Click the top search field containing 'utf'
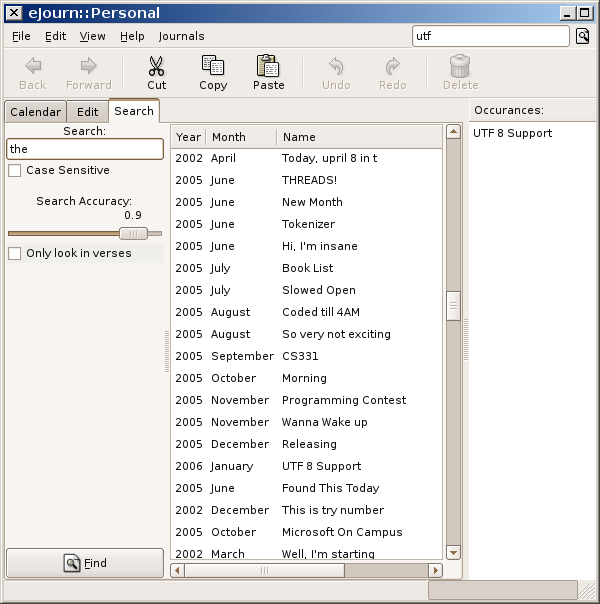This screenshot has height=604, width=600. [491, 36]
